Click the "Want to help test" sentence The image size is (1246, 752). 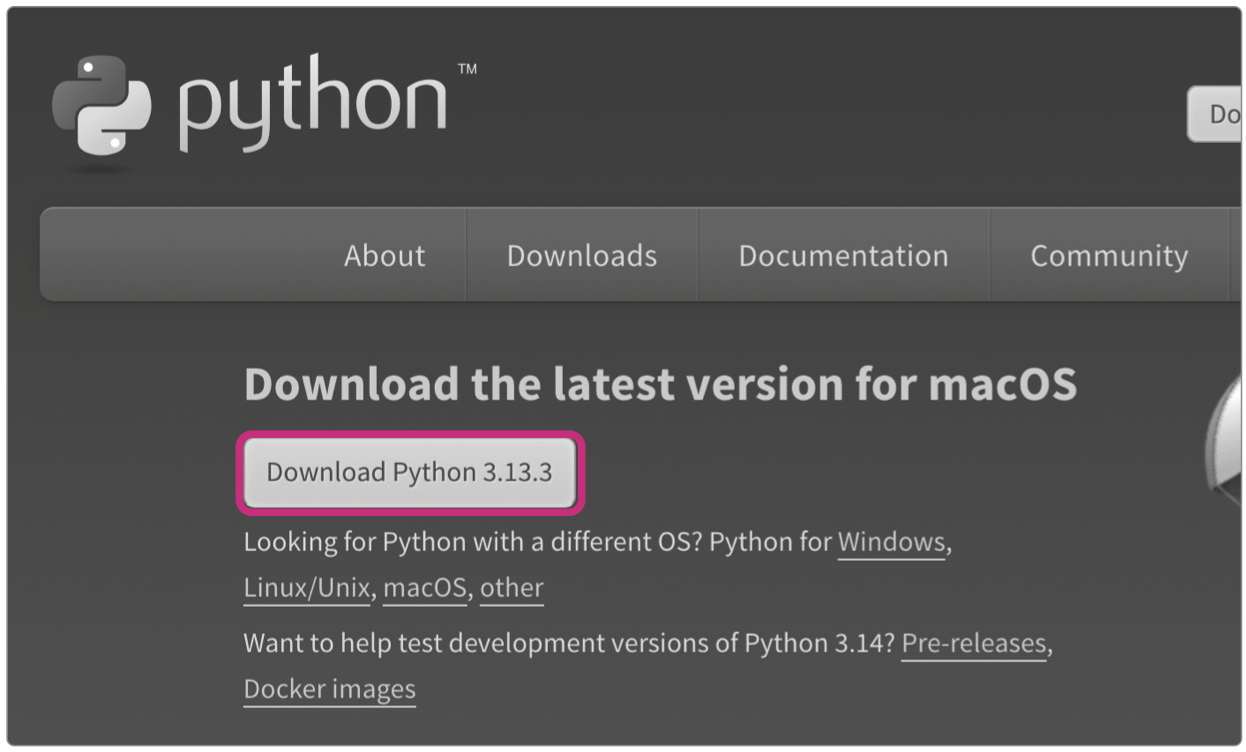coord(500,643)
